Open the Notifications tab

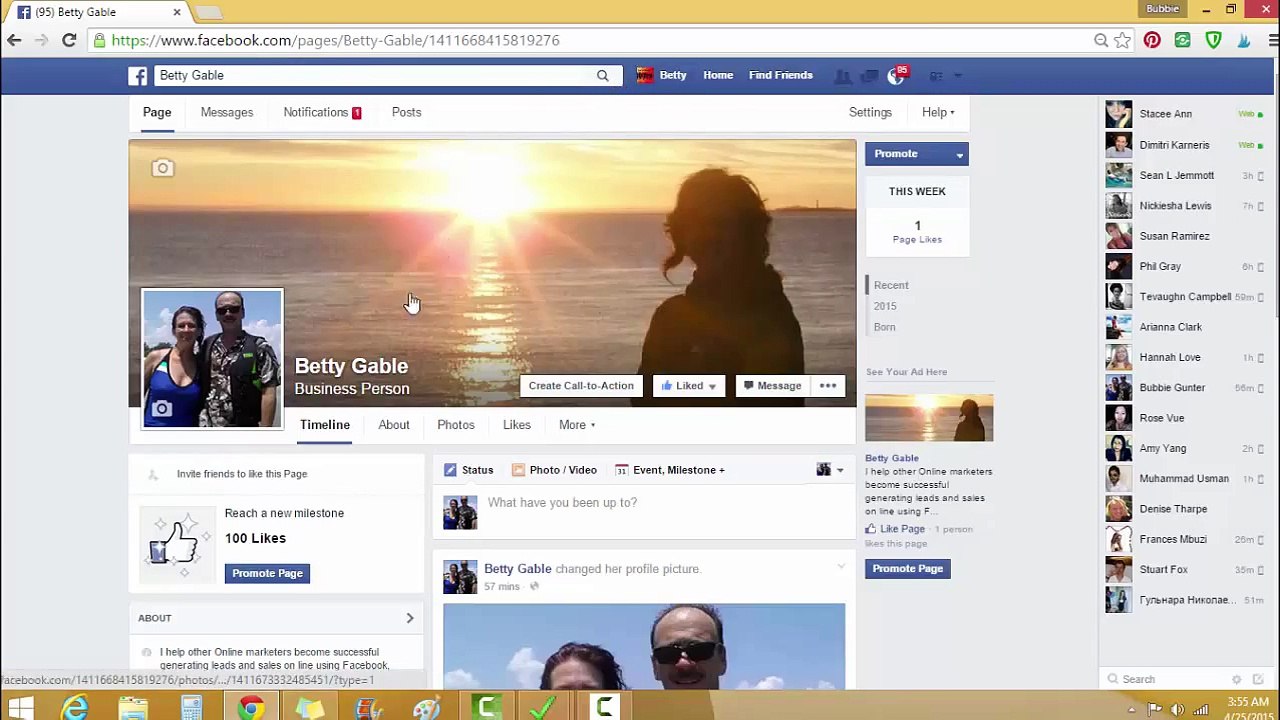coord(322,112)
